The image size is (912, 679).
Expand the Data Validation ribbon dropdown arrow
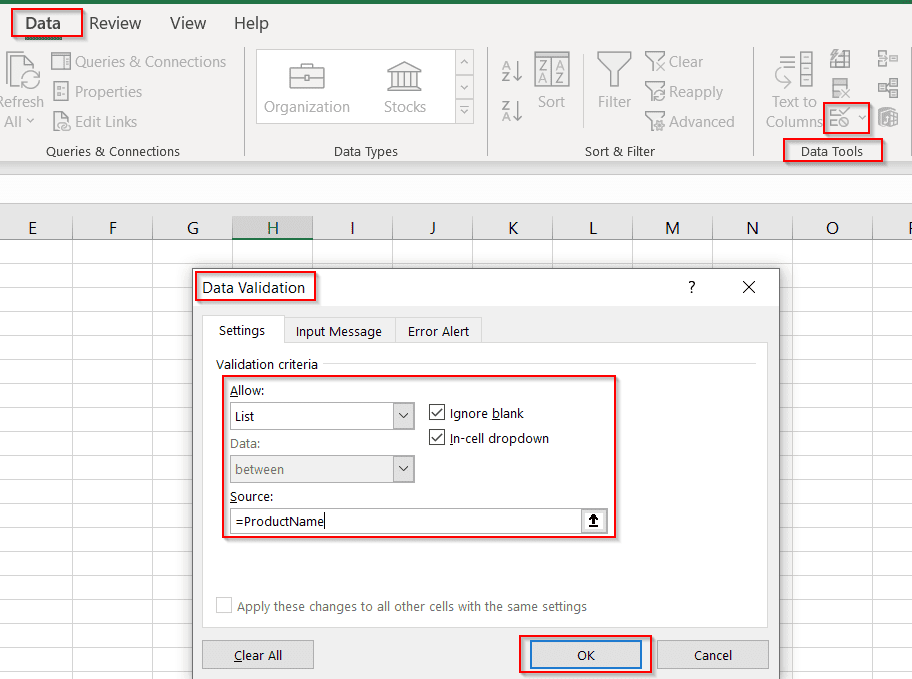coord(861,118)
